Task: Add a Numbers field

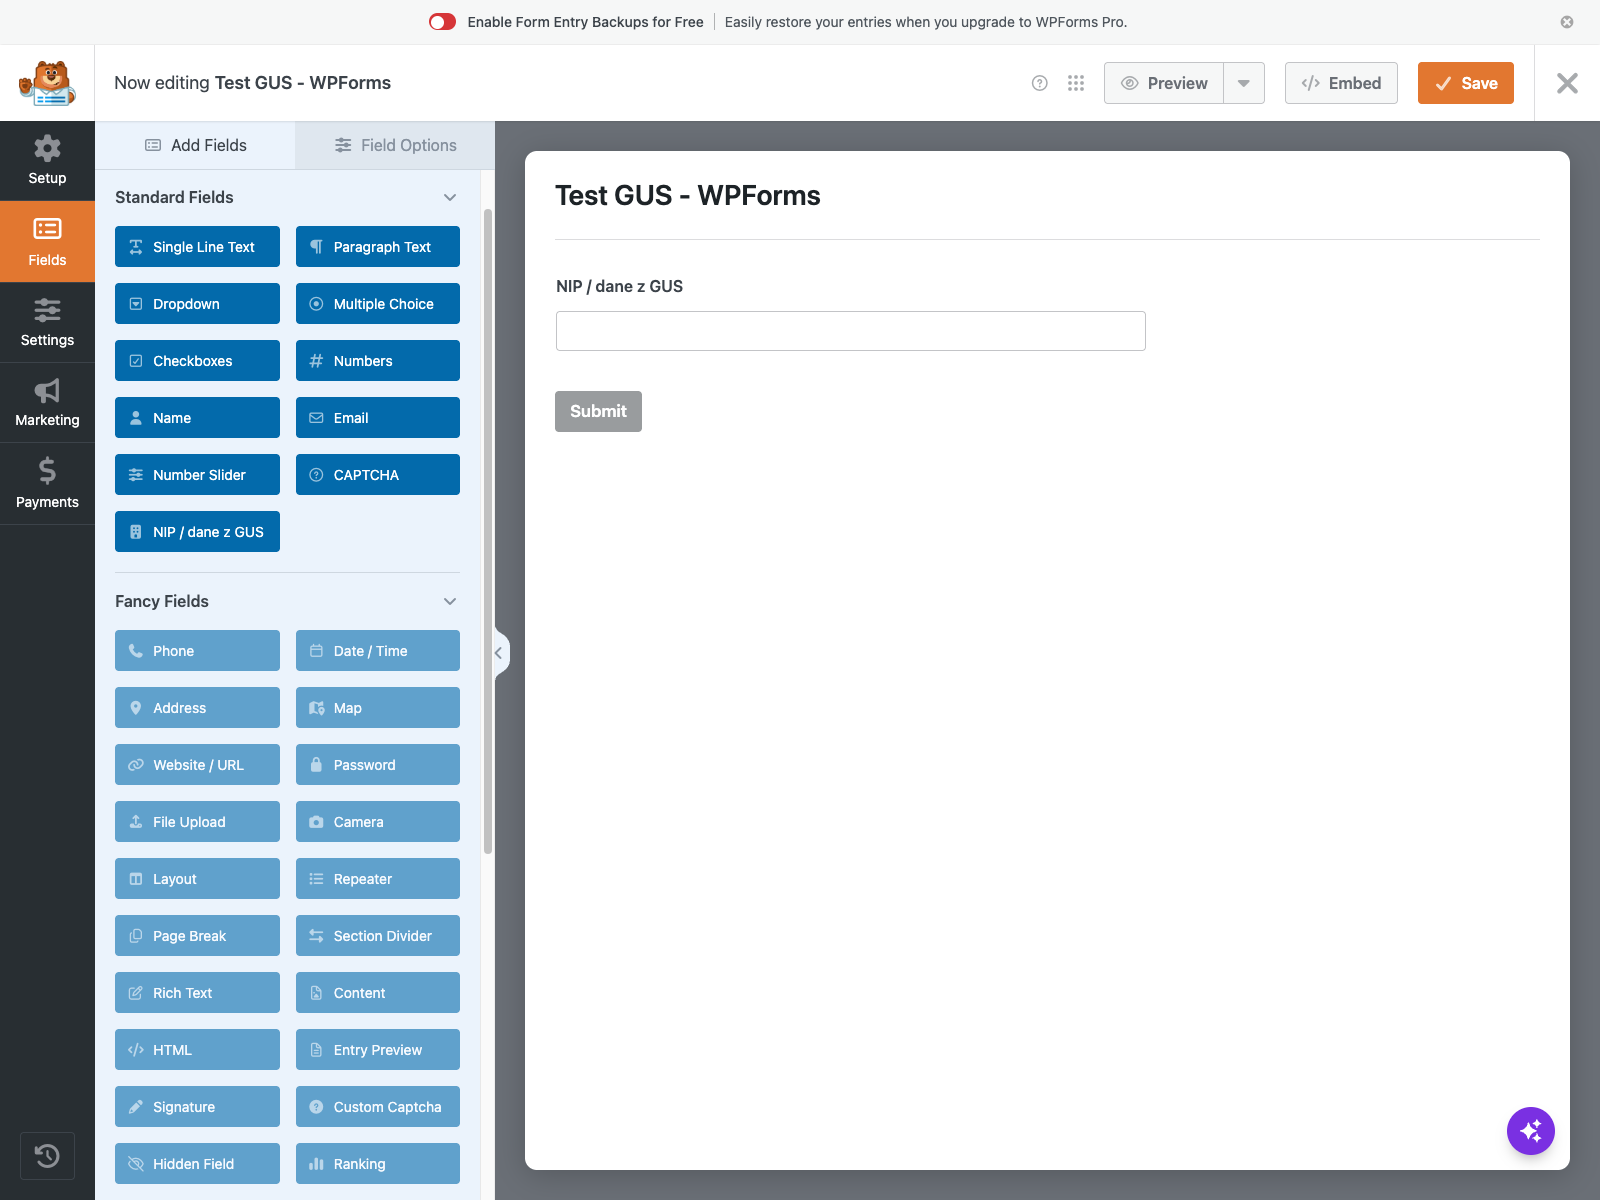Action: coord(378,361)
